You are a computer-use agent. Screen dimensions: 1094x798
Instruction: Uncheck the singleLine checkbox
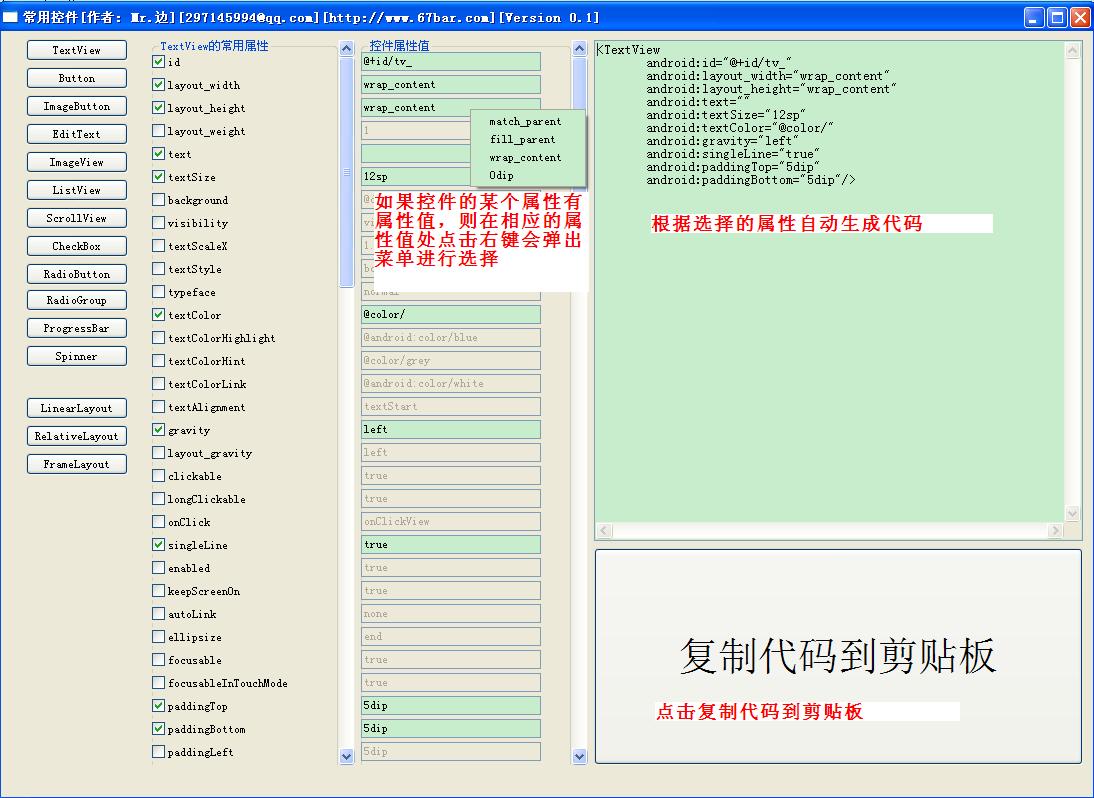point(158,545)
